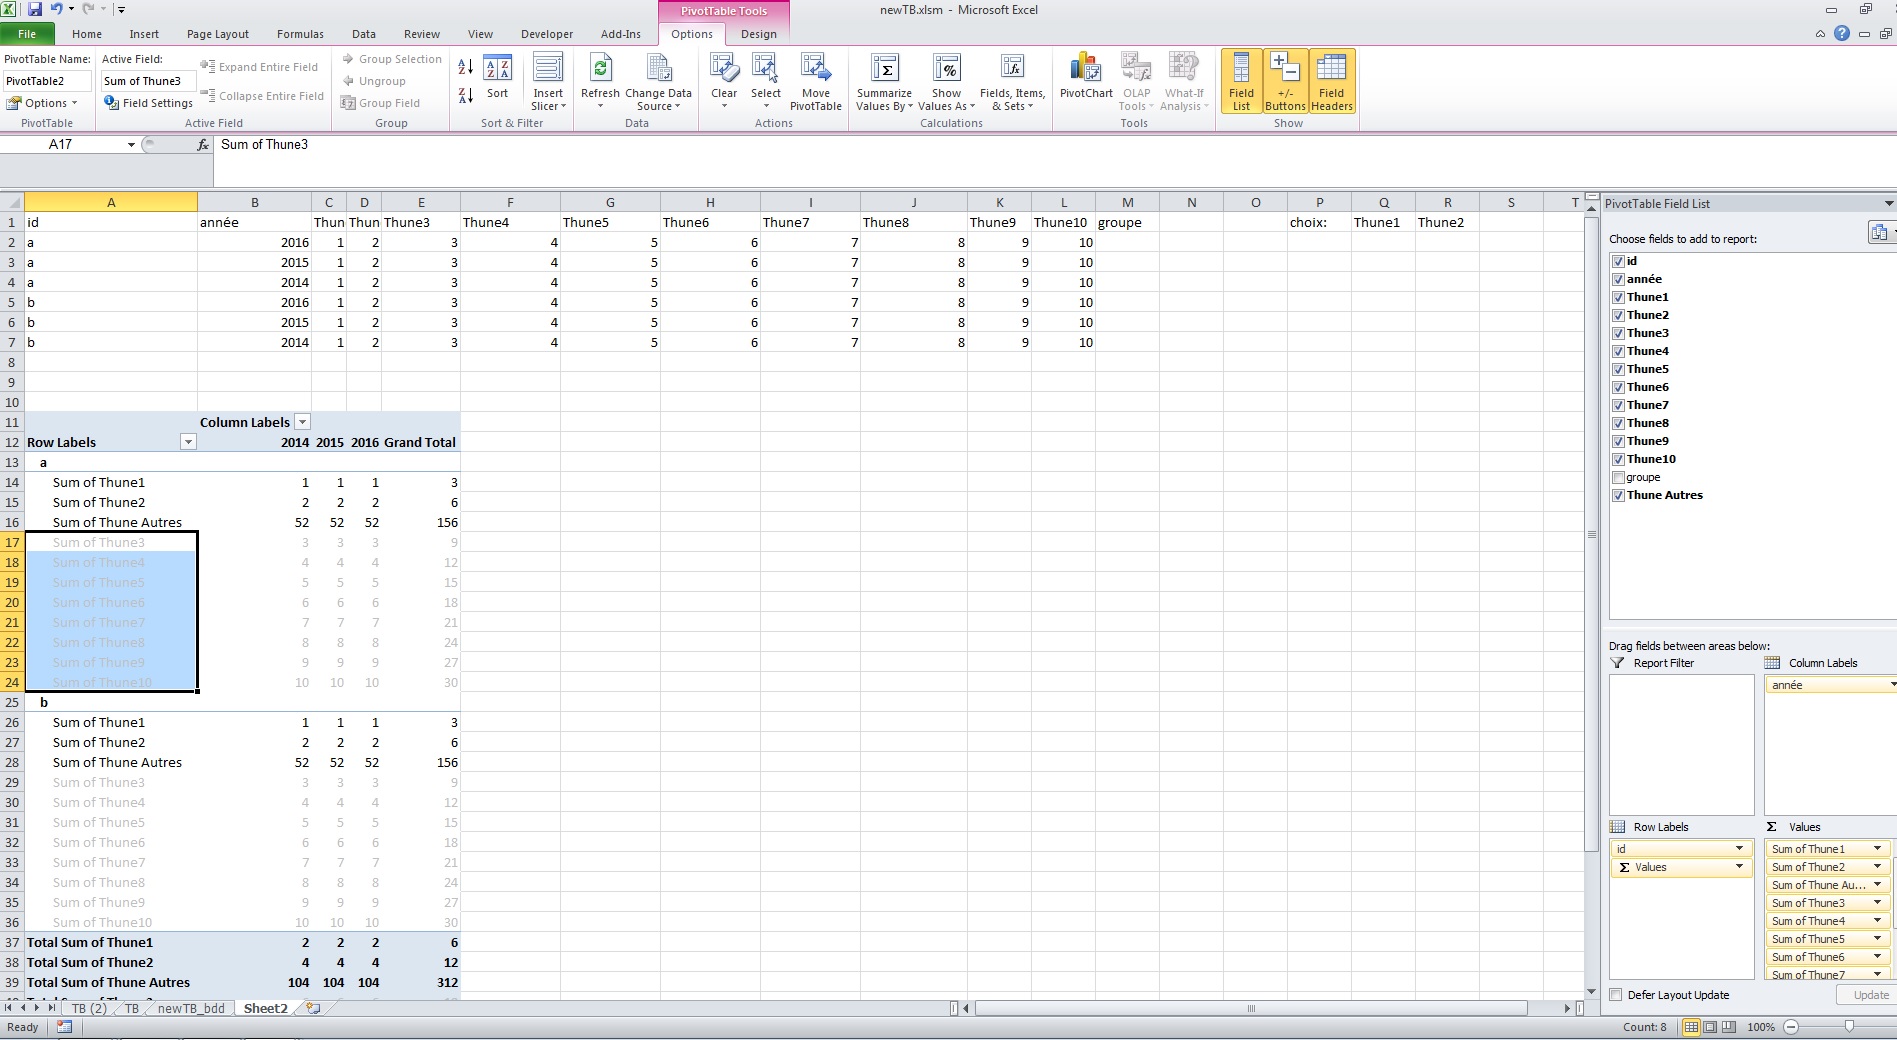This screenshot has width=1897, height=1040.
Task: Open Show Values As
Action: click(x=946, y=83)
